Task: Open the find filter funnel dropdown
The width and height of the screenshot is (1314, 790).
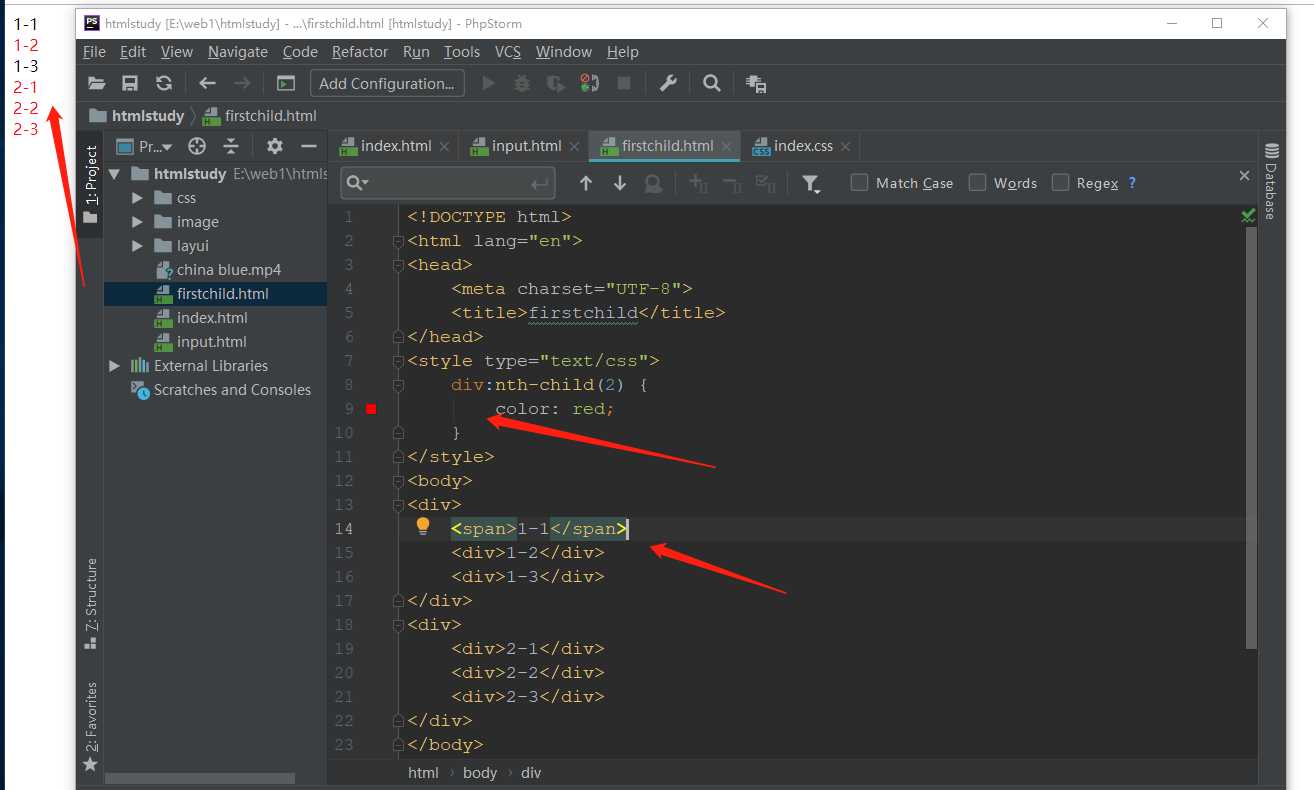Action: click(x=811, y=183)
